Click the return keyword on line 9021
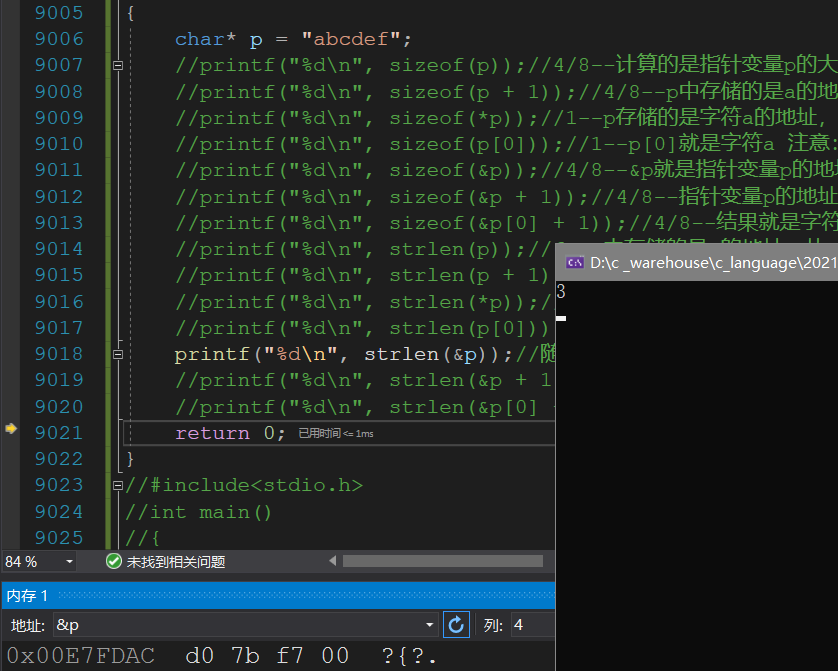The image size is (838, 671). click(x=212, y=433)
